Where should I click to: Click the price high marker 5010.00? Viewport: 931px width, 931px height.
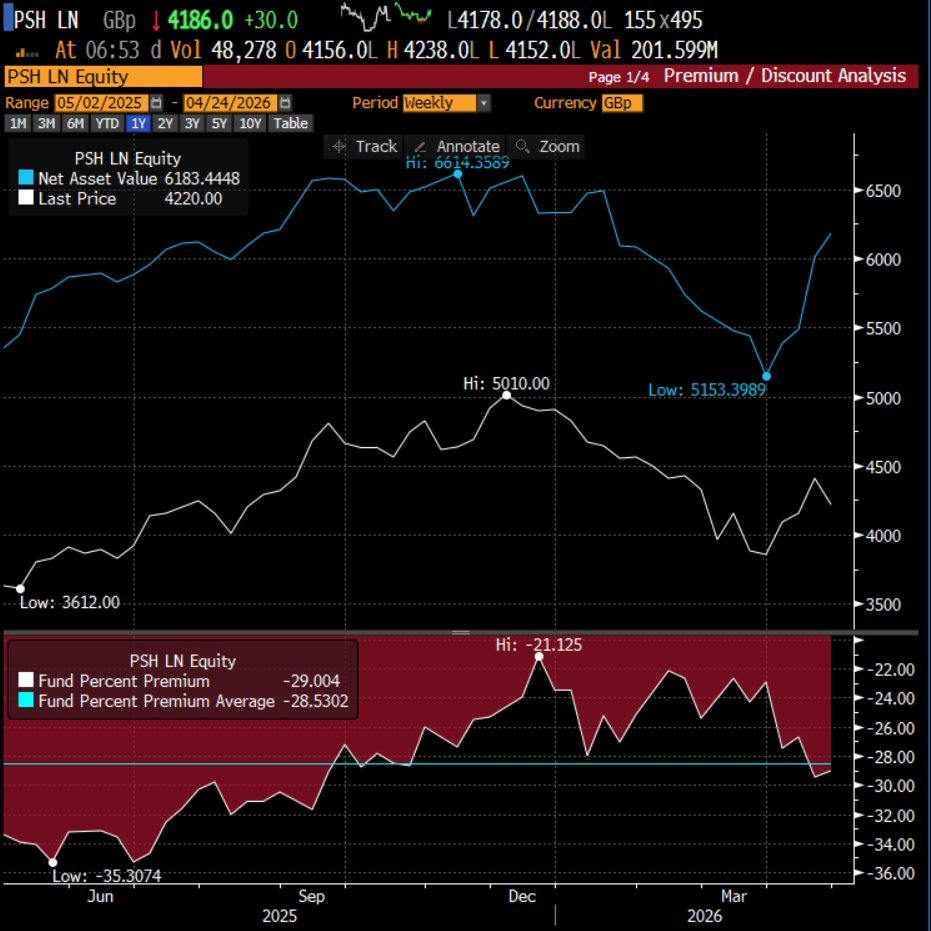click(506, 395)
